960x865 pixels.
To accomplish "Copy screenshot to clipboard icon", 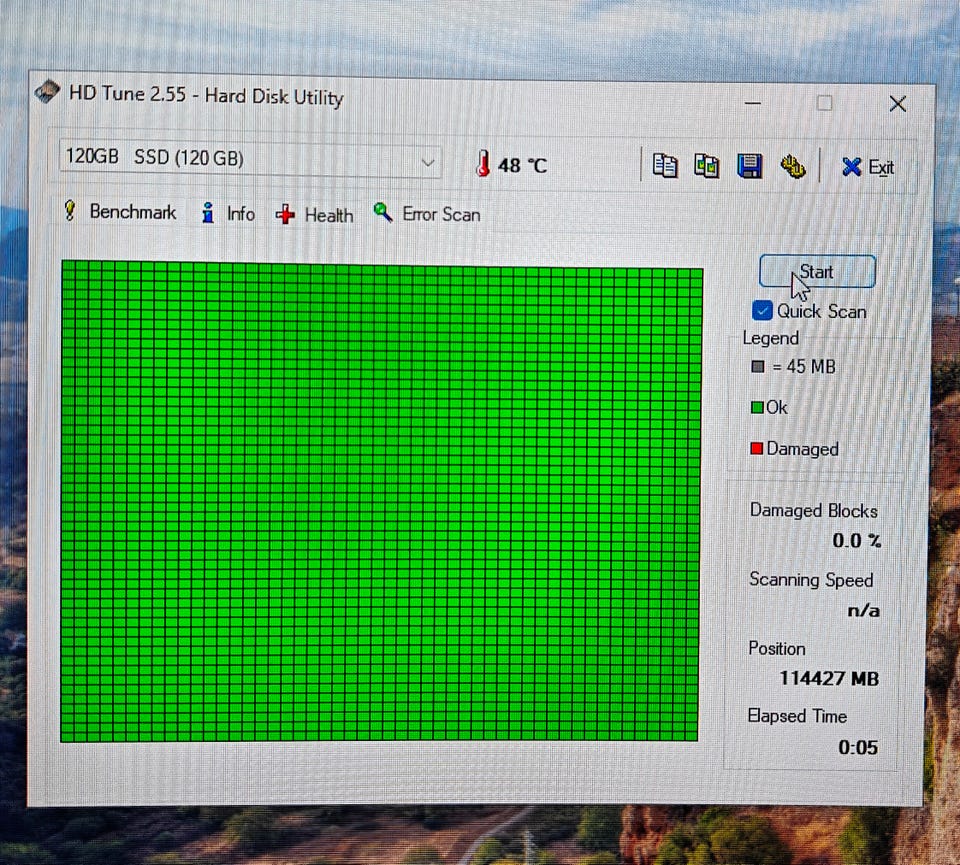I will (707, 166).
